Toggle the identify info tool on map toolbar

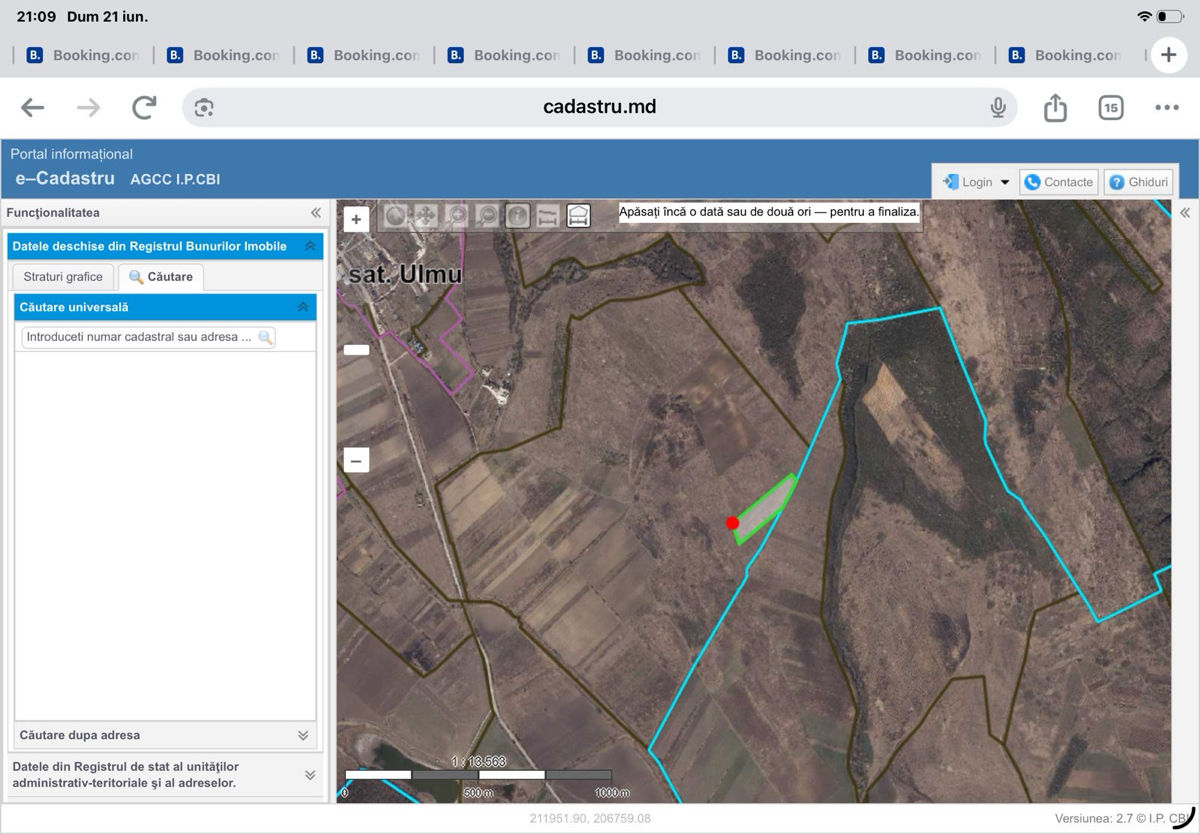(517, 215)
